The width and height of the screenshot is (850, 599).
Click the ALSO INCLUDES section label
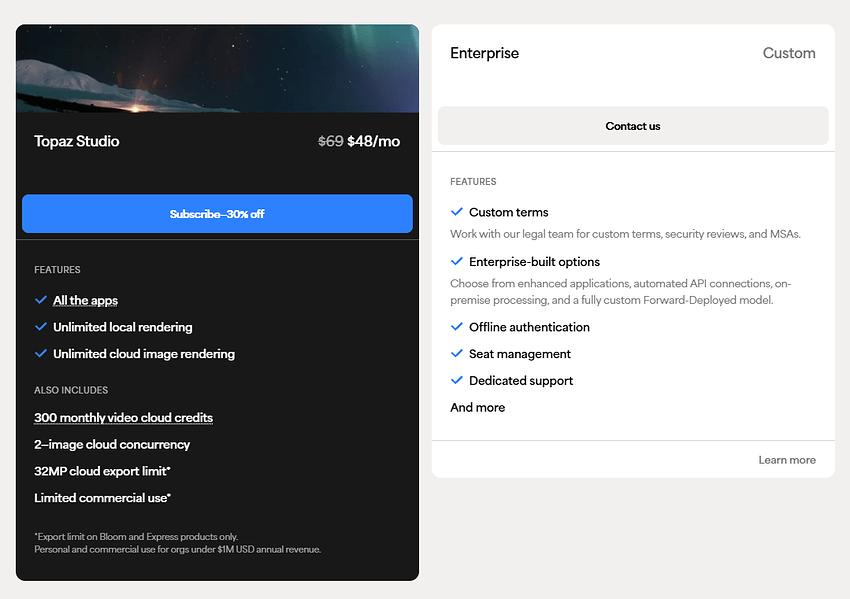coord(71,390)
